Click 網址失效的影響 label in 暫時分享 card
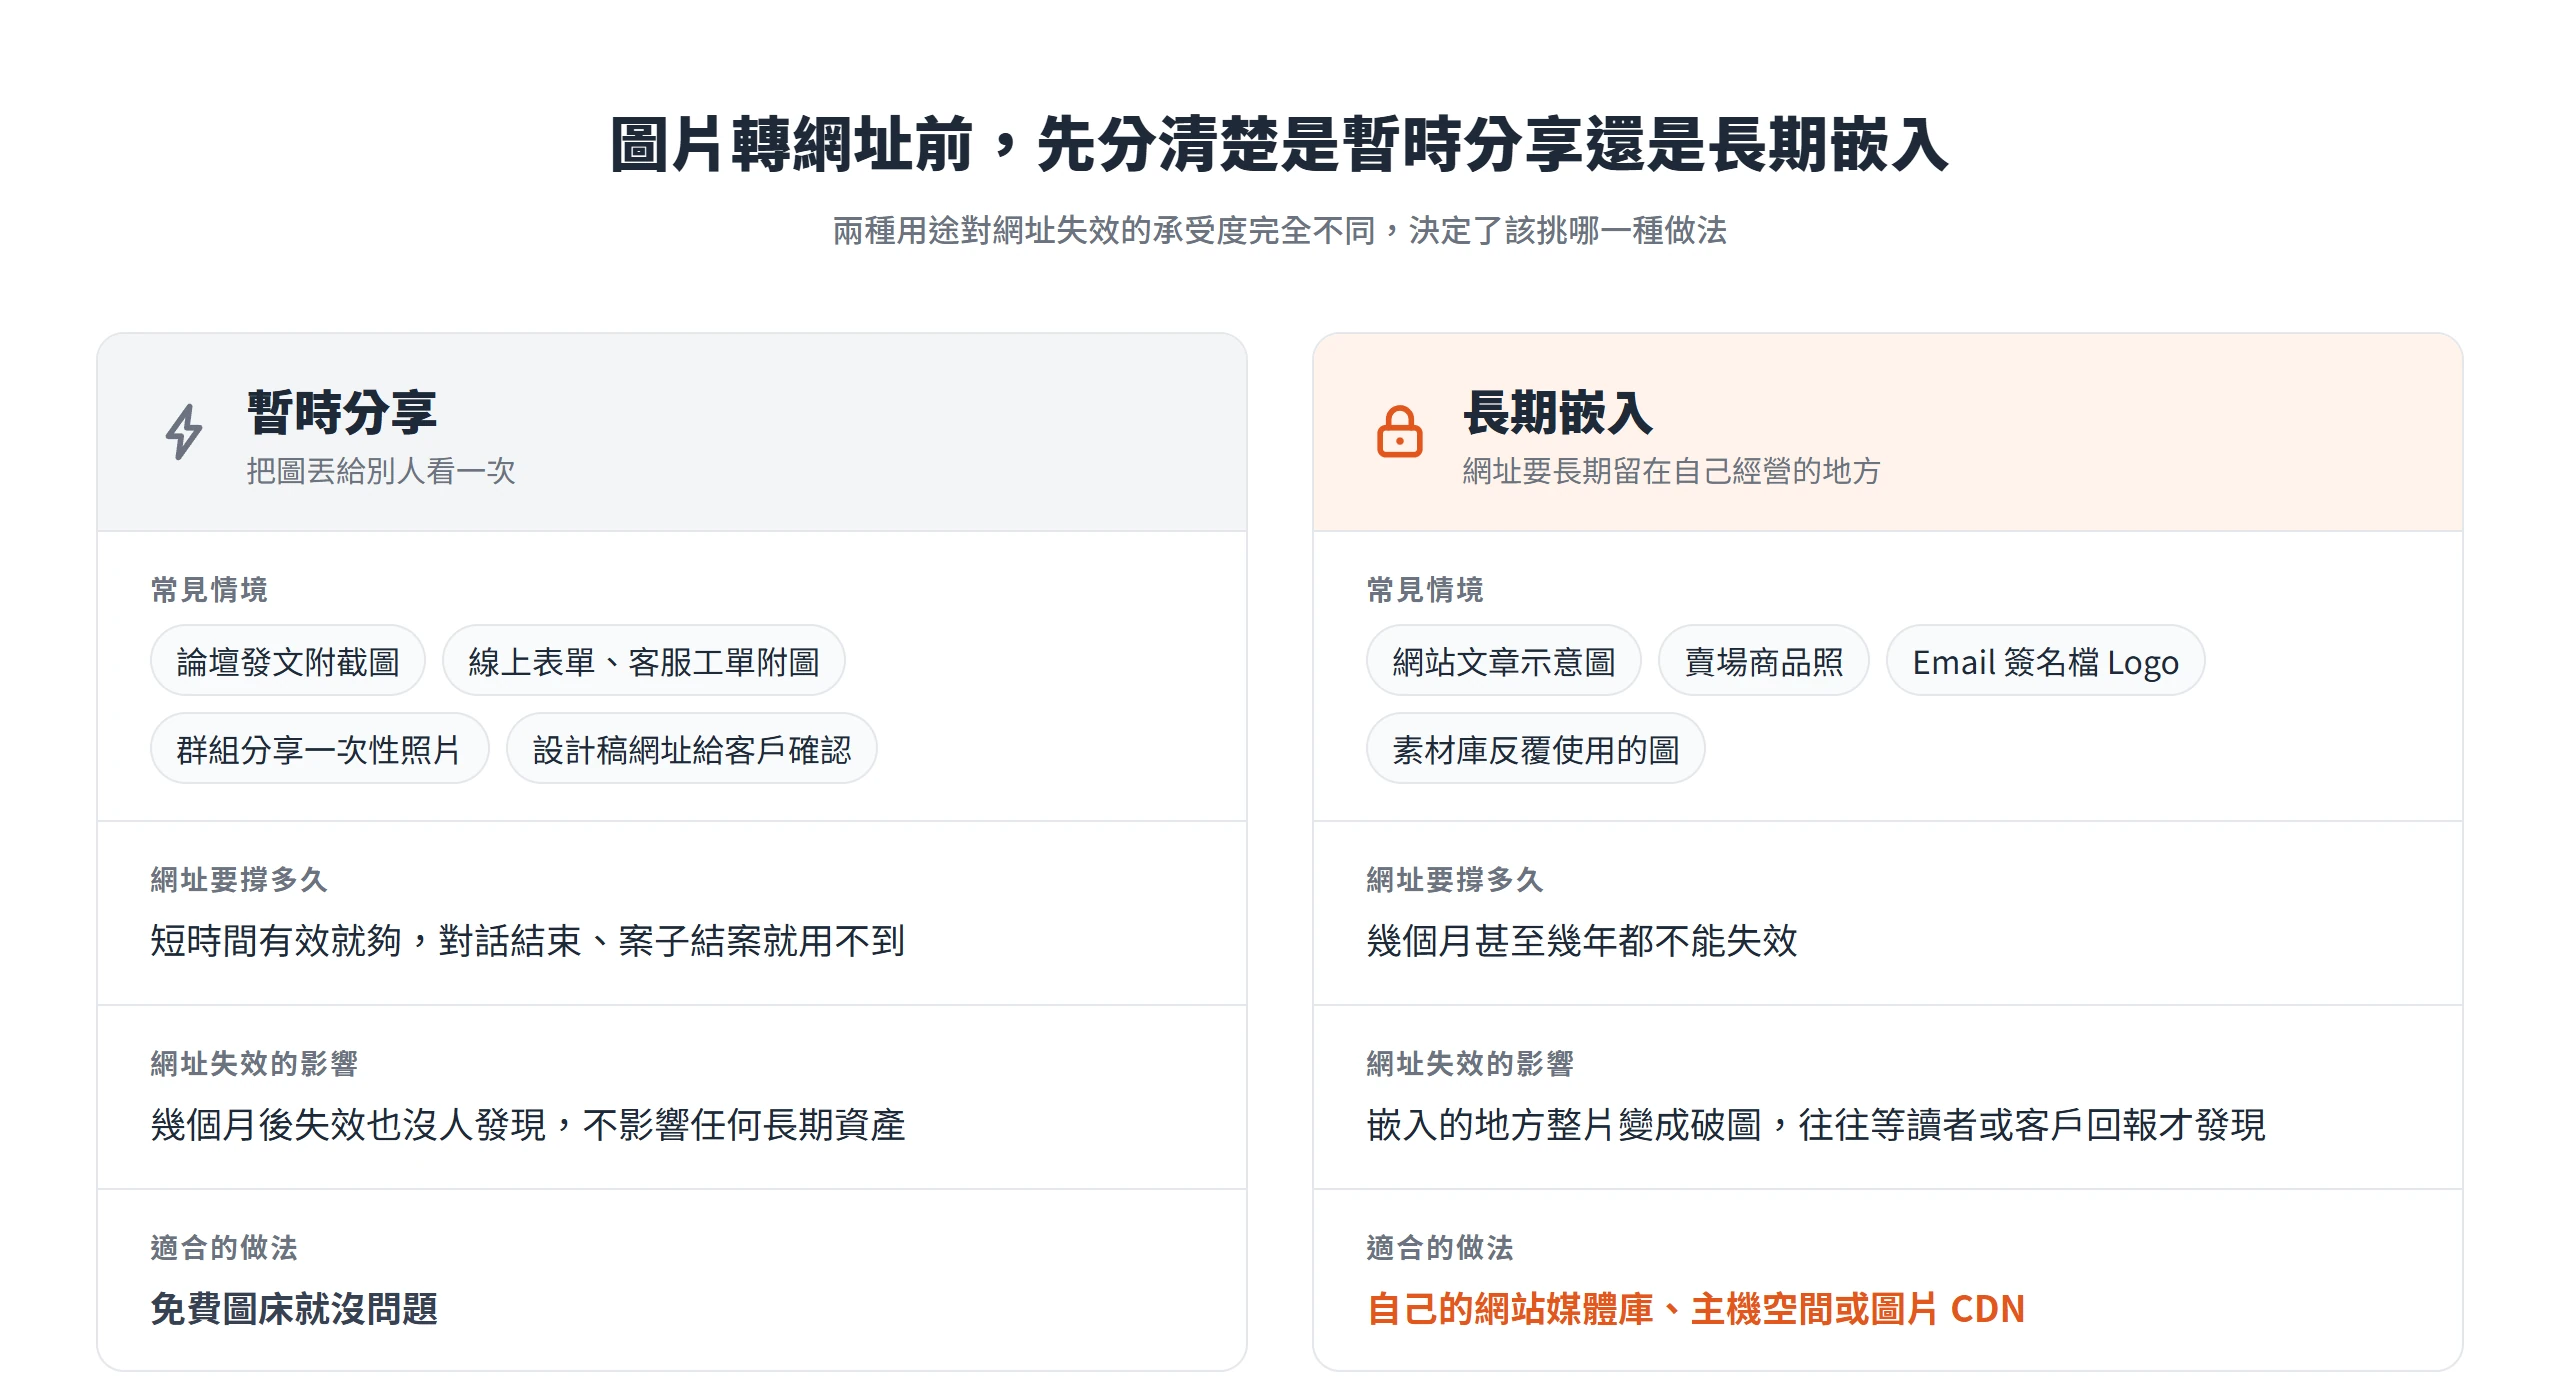 pyautogui.click(x=254, y=1064)
